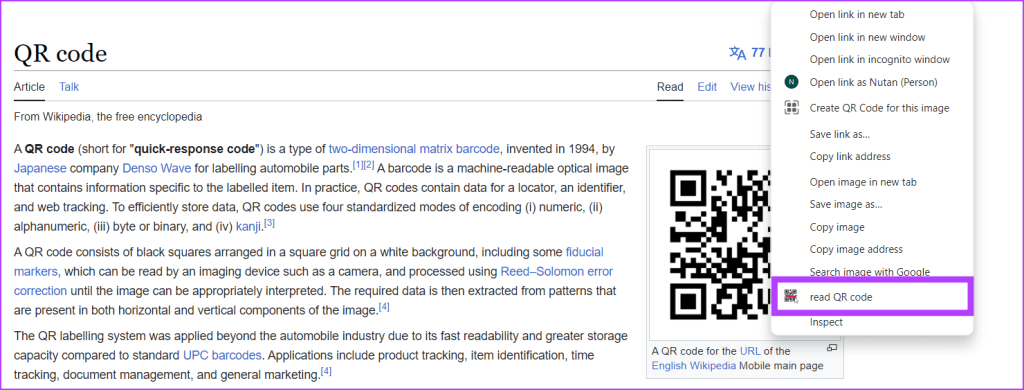Choose Search image with Google
Screen dimensions: 1024x390
point(869,272)
